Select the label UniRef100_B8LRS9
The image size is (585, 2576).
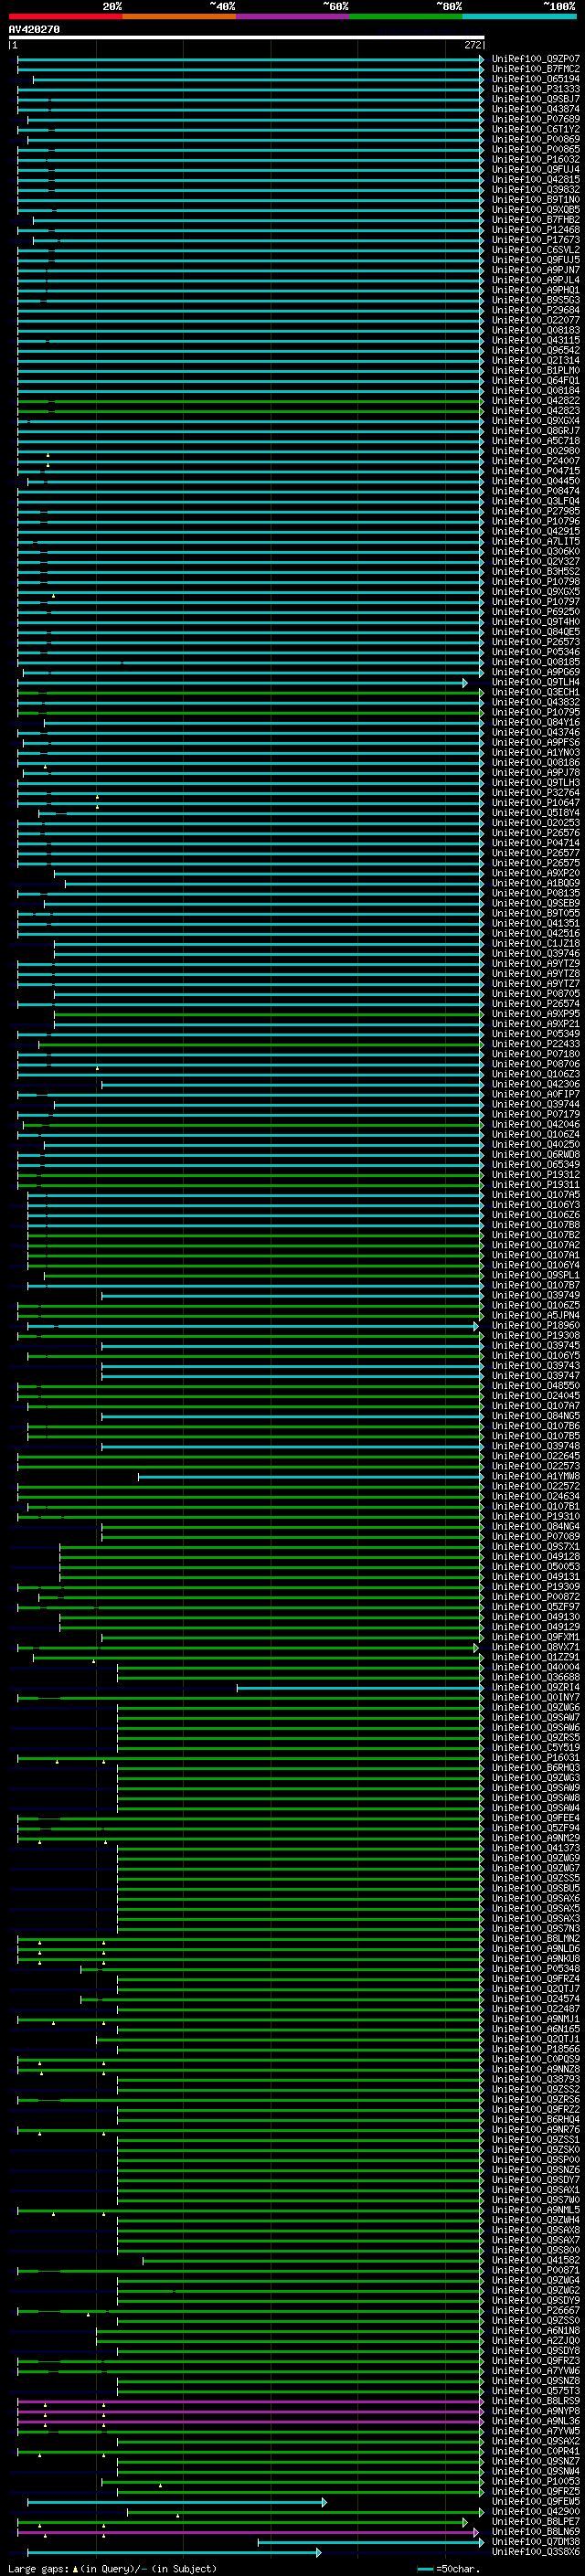[x=536, y=2401]
